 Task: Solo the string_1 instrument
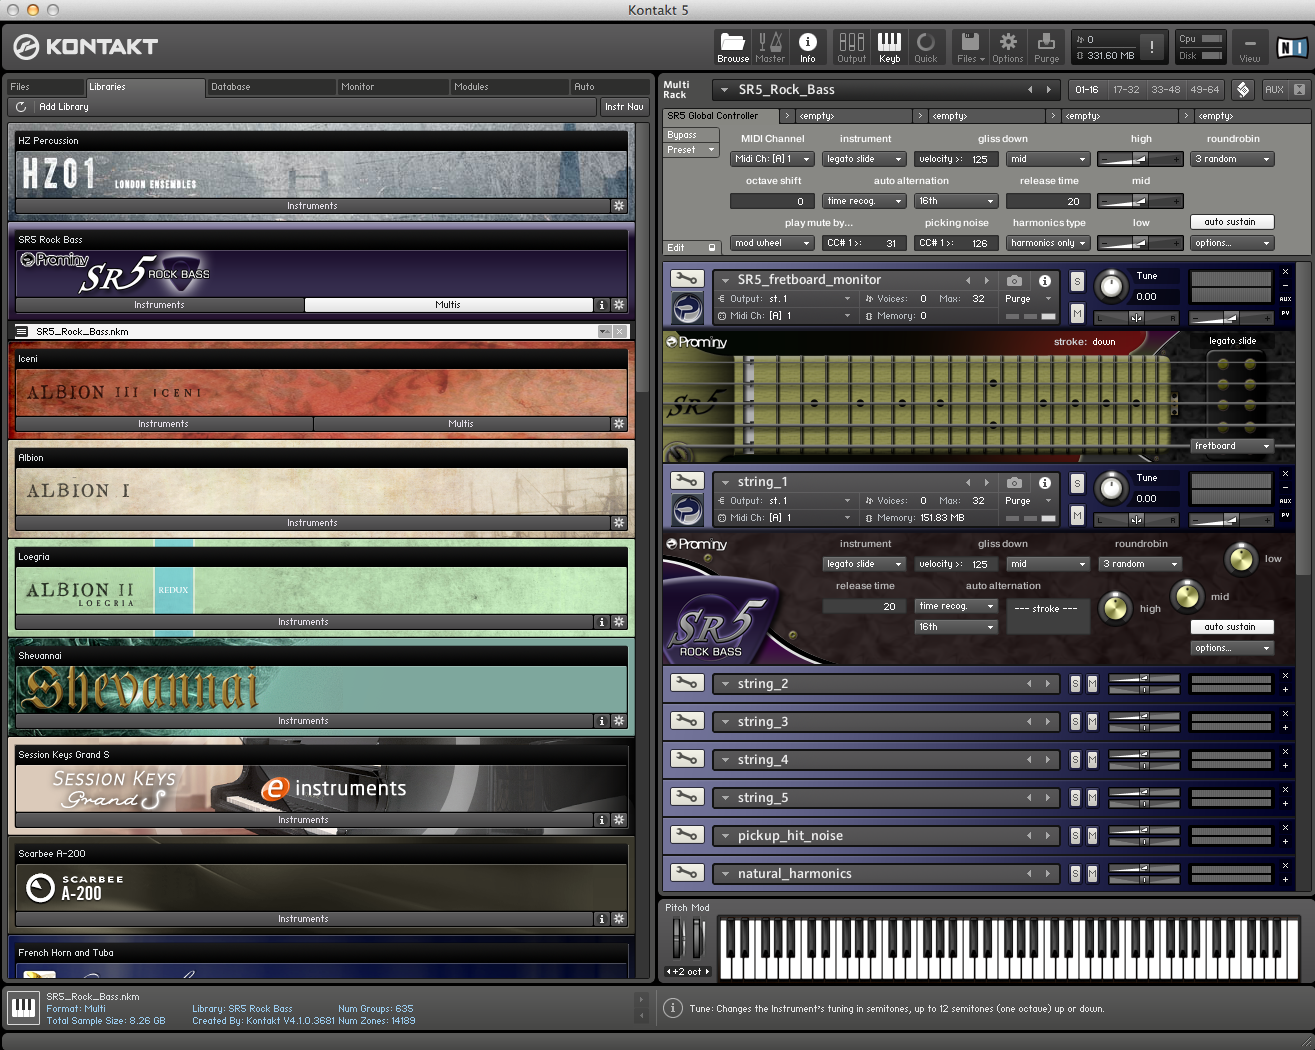[1077, 484]
